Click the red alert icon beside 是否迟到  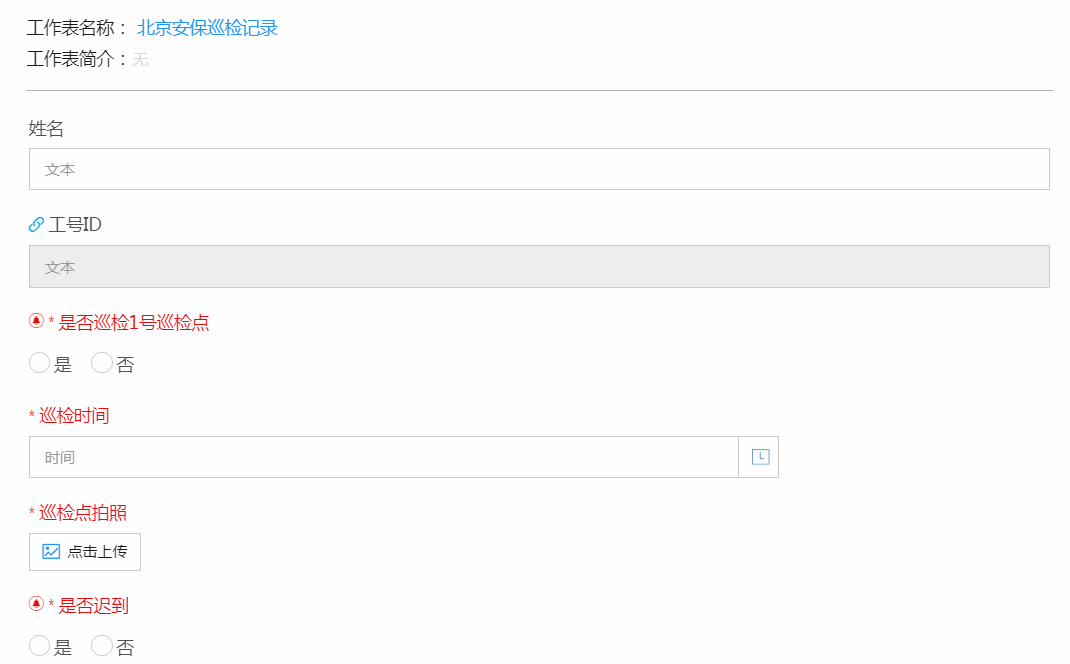coord(36,603)
